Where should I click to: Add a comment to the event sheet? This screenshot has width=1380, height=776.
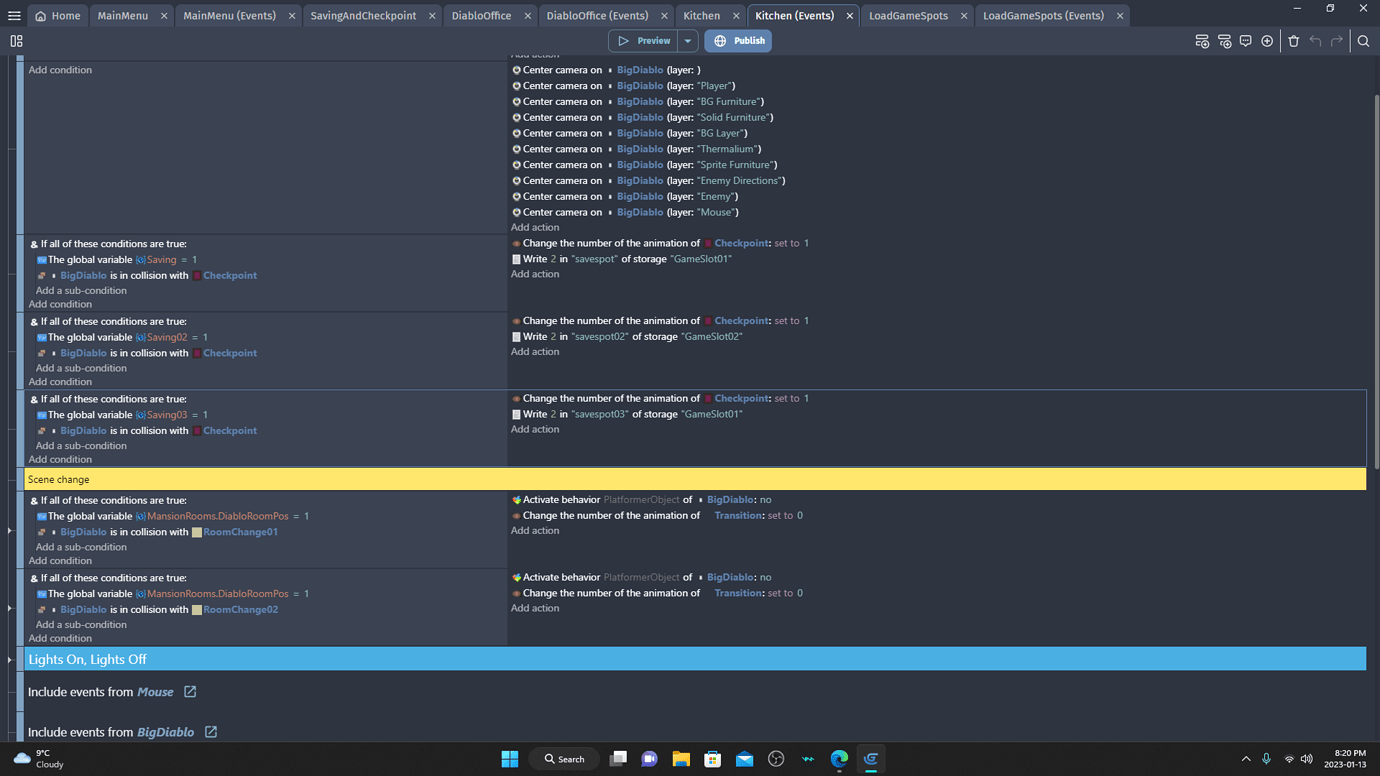pyautogui.click(x=1246, y=41)
